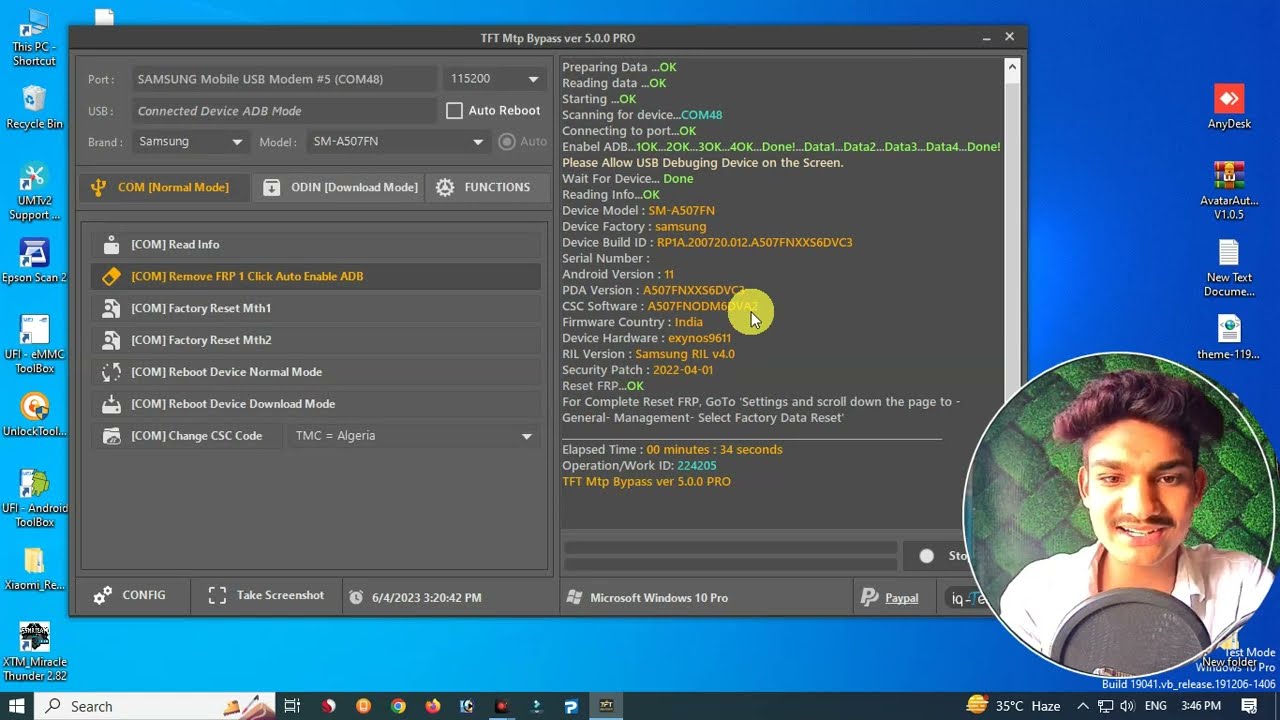Open the notification center icon
Screen dimensions: 1280x720
[1249, 706]
